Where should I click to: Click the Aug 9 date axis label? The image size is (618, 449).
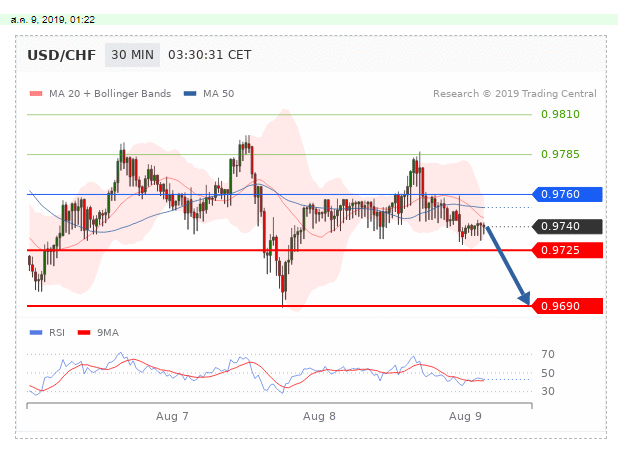(x=465, y=416)
